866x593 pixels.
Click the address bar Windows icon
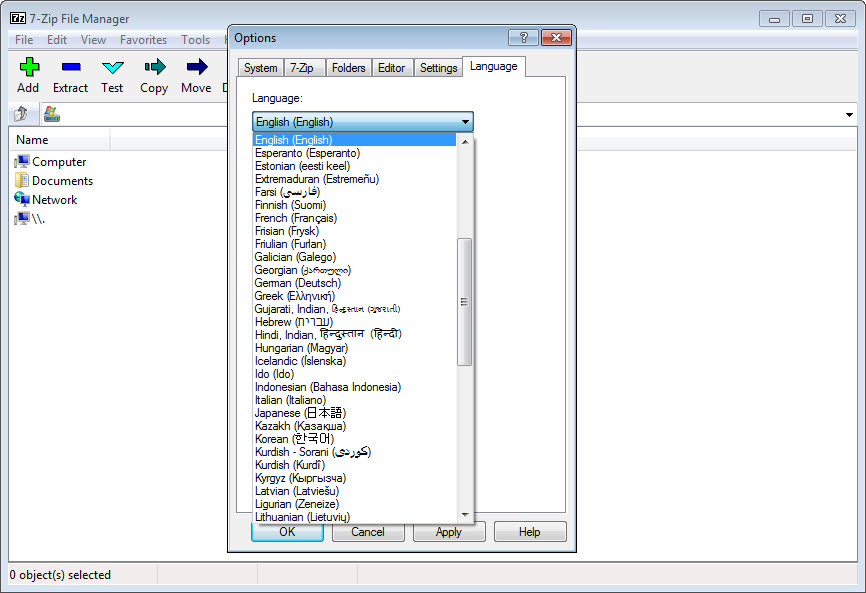52,114
